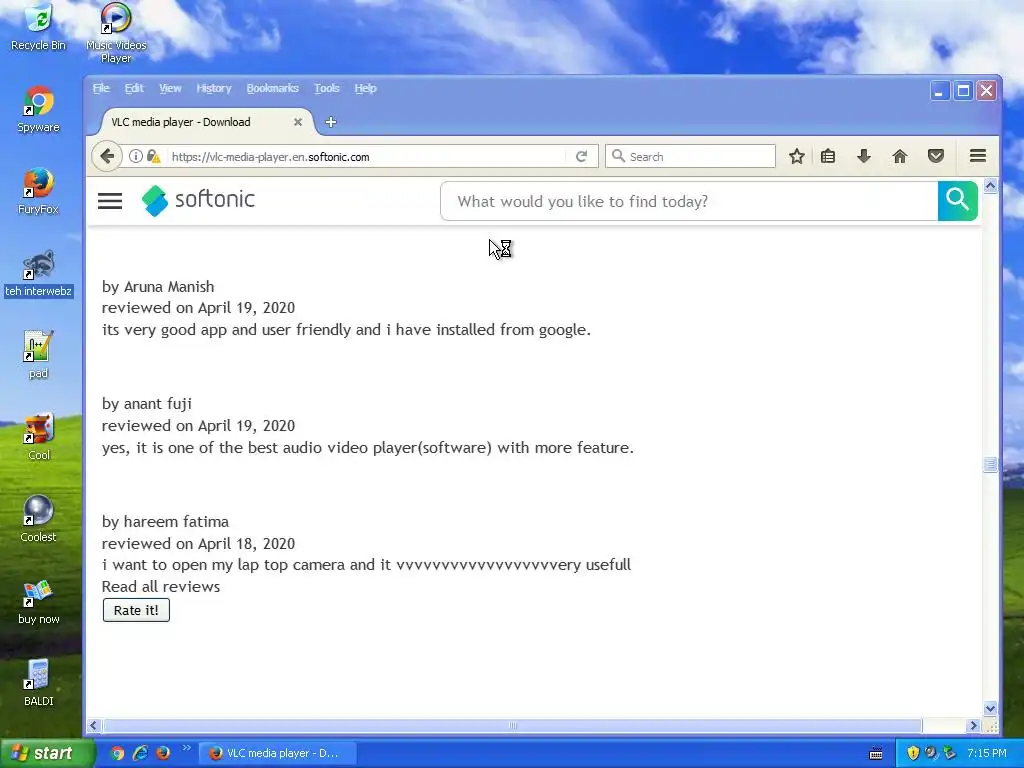Open a new tab with the plus button
This screenshot has width=1024, height=768.
pyautogui.click(x=331, y=122)
